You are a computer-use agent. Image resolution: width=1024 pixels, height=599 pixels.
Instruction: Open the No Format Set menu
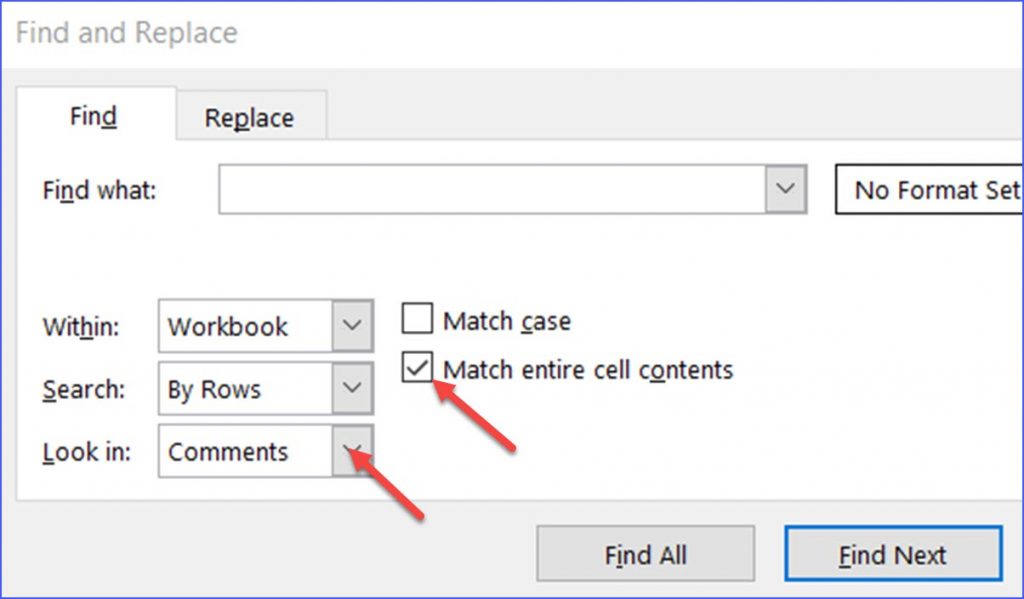[x=931, y=189]
